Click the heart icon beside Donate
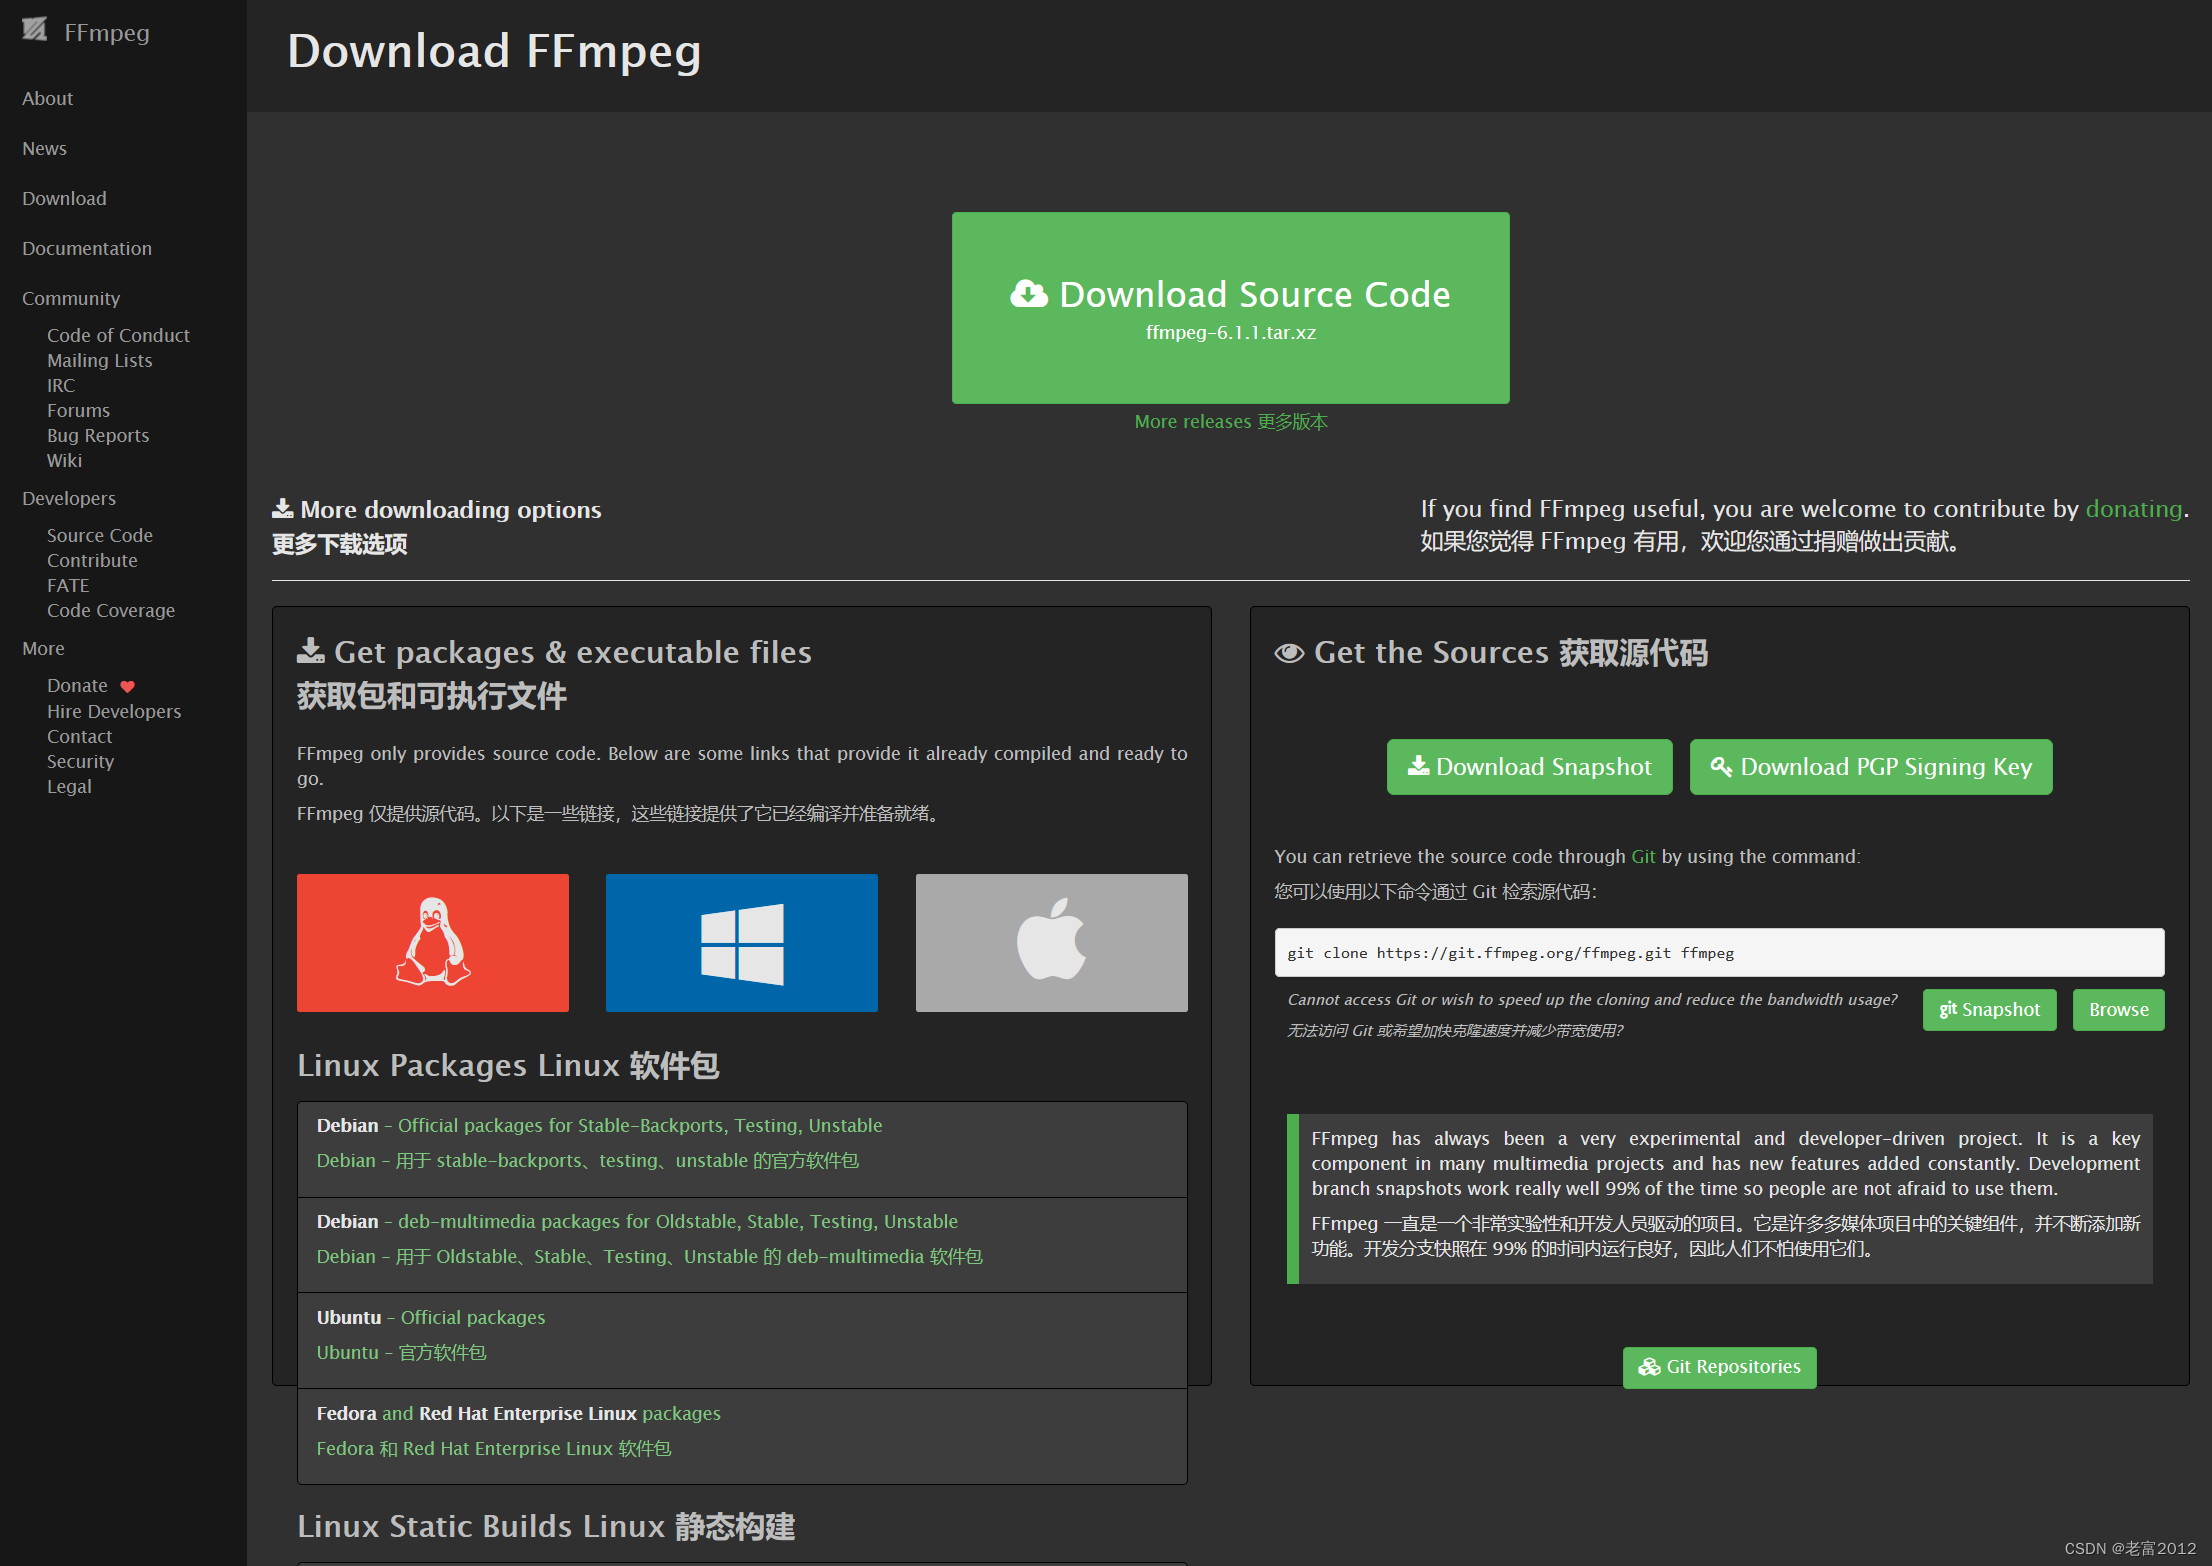This screenshot has width=2212, height=1566. pos(127,685)
